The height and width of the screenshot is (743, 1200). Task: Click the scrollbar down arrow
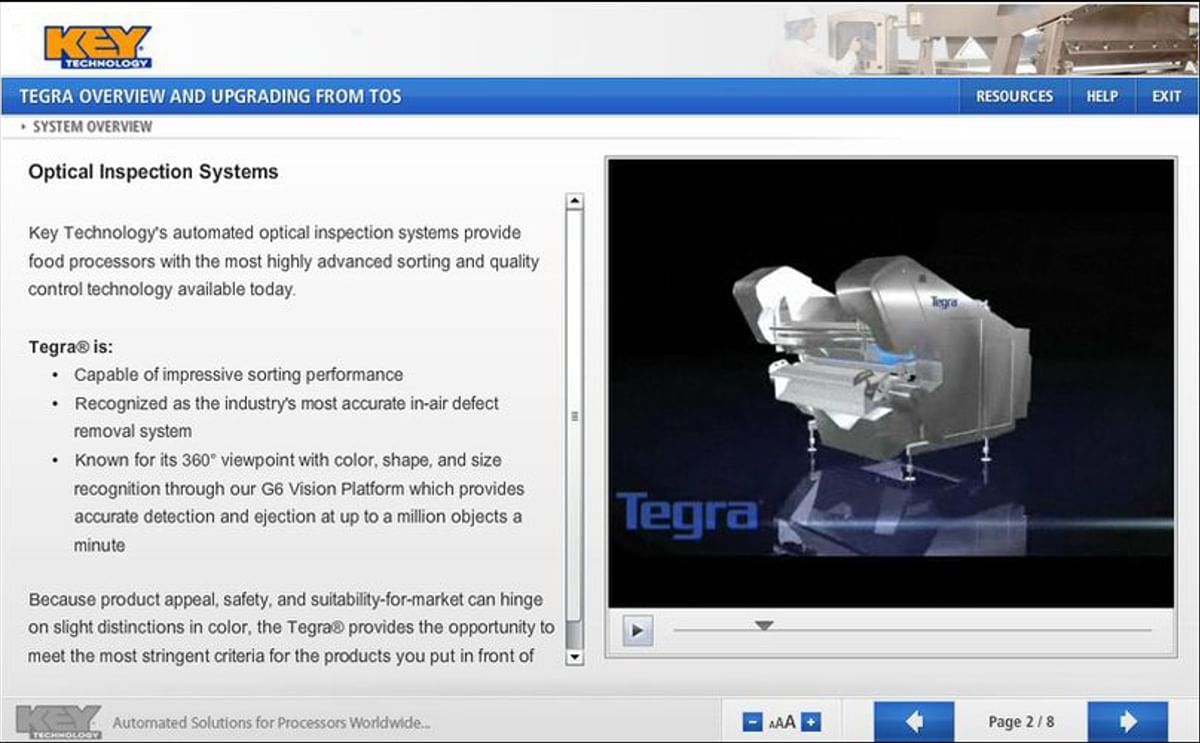pos(573,656)
